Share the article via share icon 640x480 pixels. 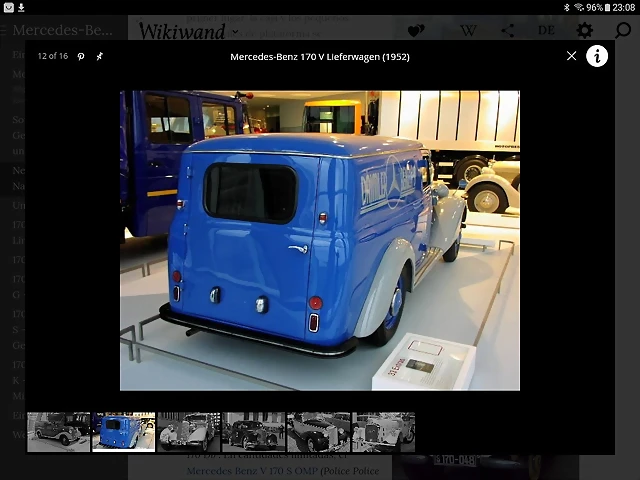point(508,30)
